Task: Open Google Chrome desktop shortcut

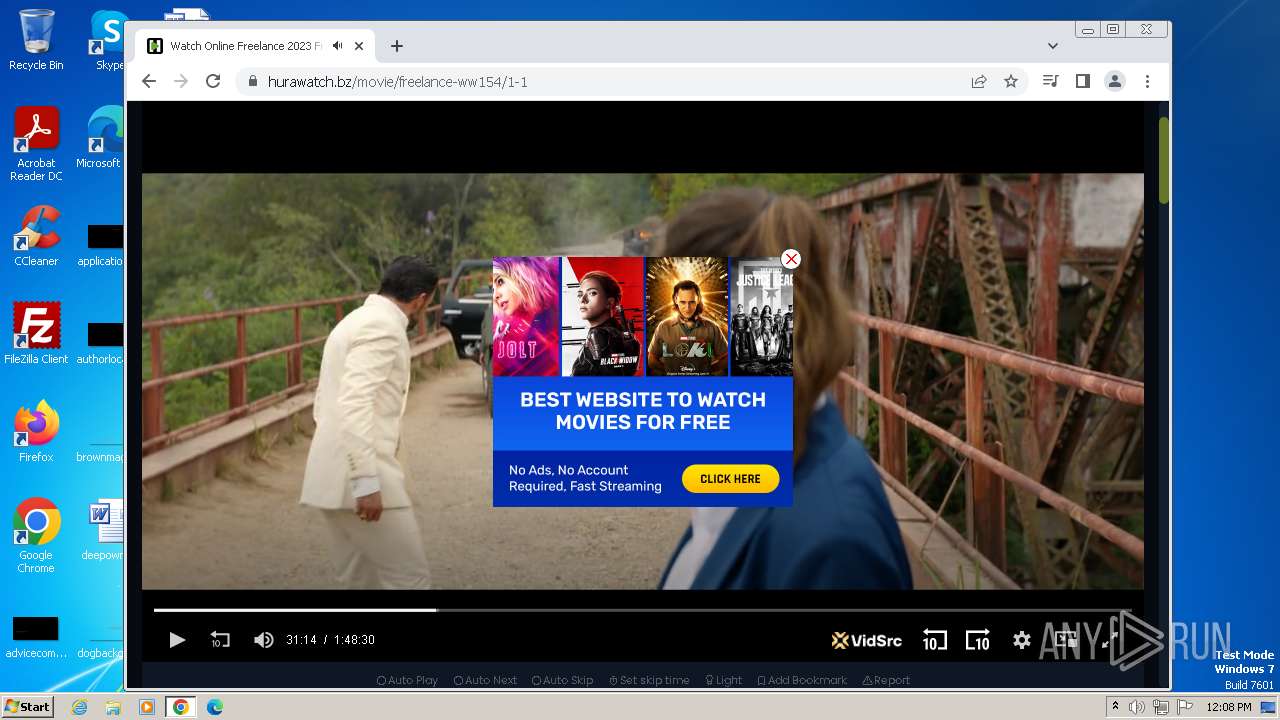Action: click(36, 536)
